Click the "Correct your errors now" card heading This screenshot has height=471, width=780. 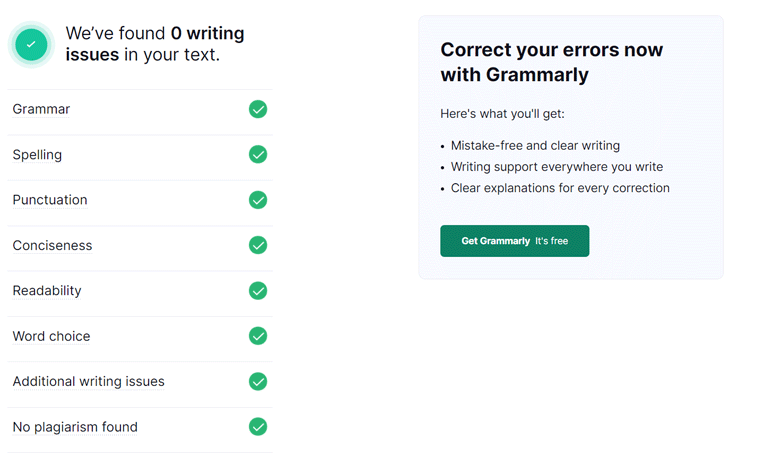[x=551, y=62]
